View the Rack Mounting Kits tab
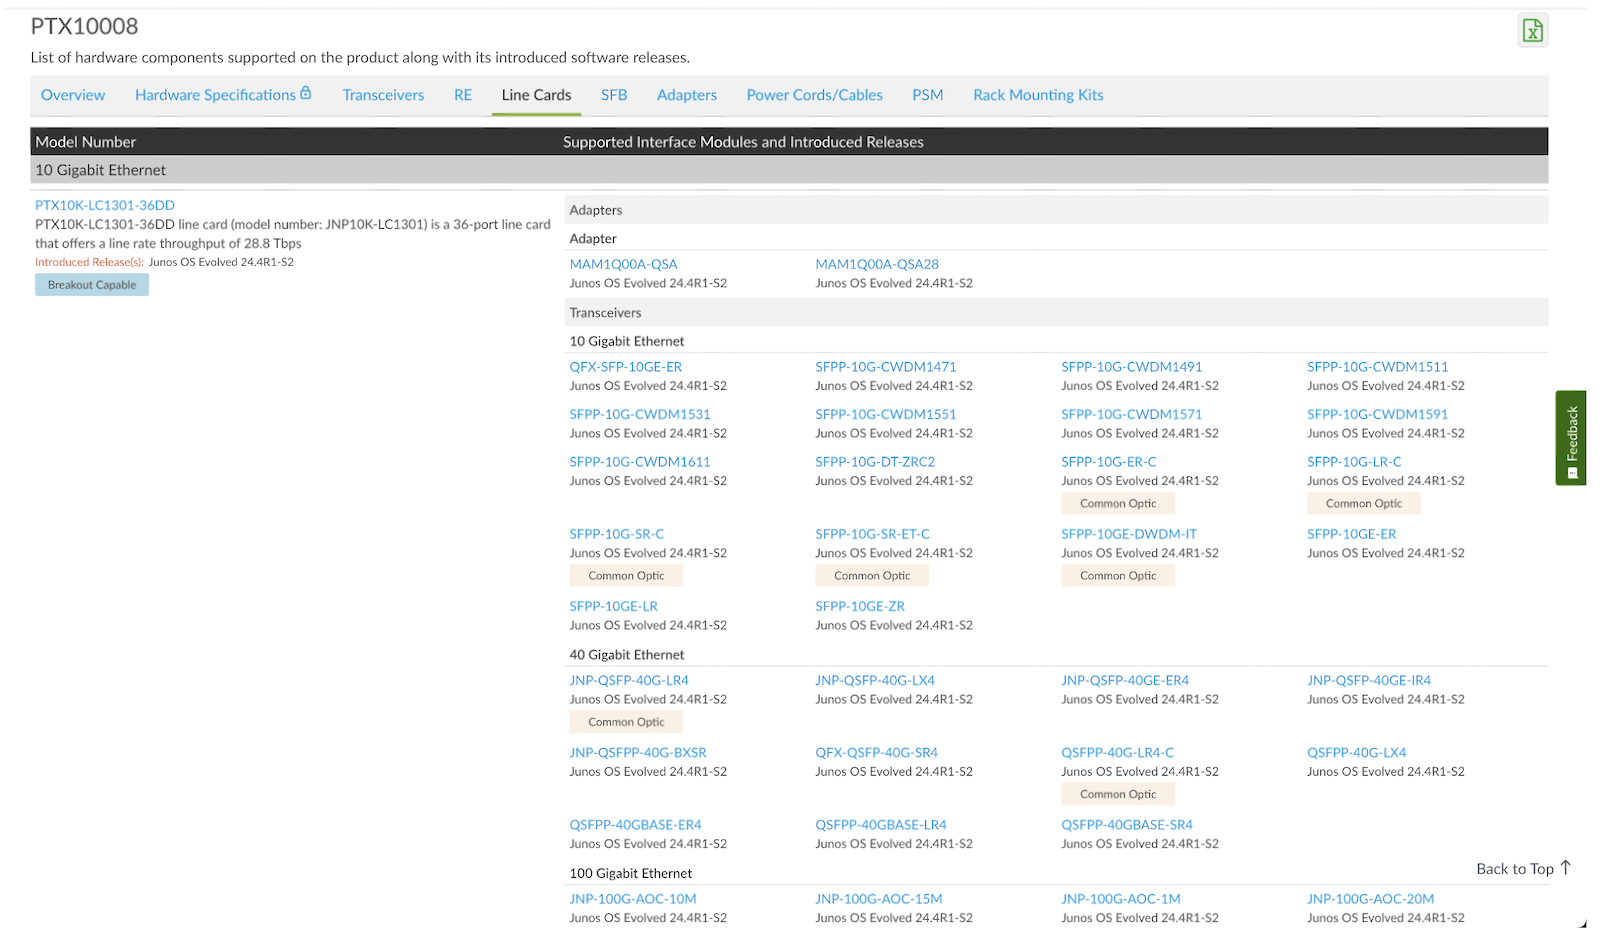Image resolution: width=1600 pixels, height=942 pixels. 1038,95
